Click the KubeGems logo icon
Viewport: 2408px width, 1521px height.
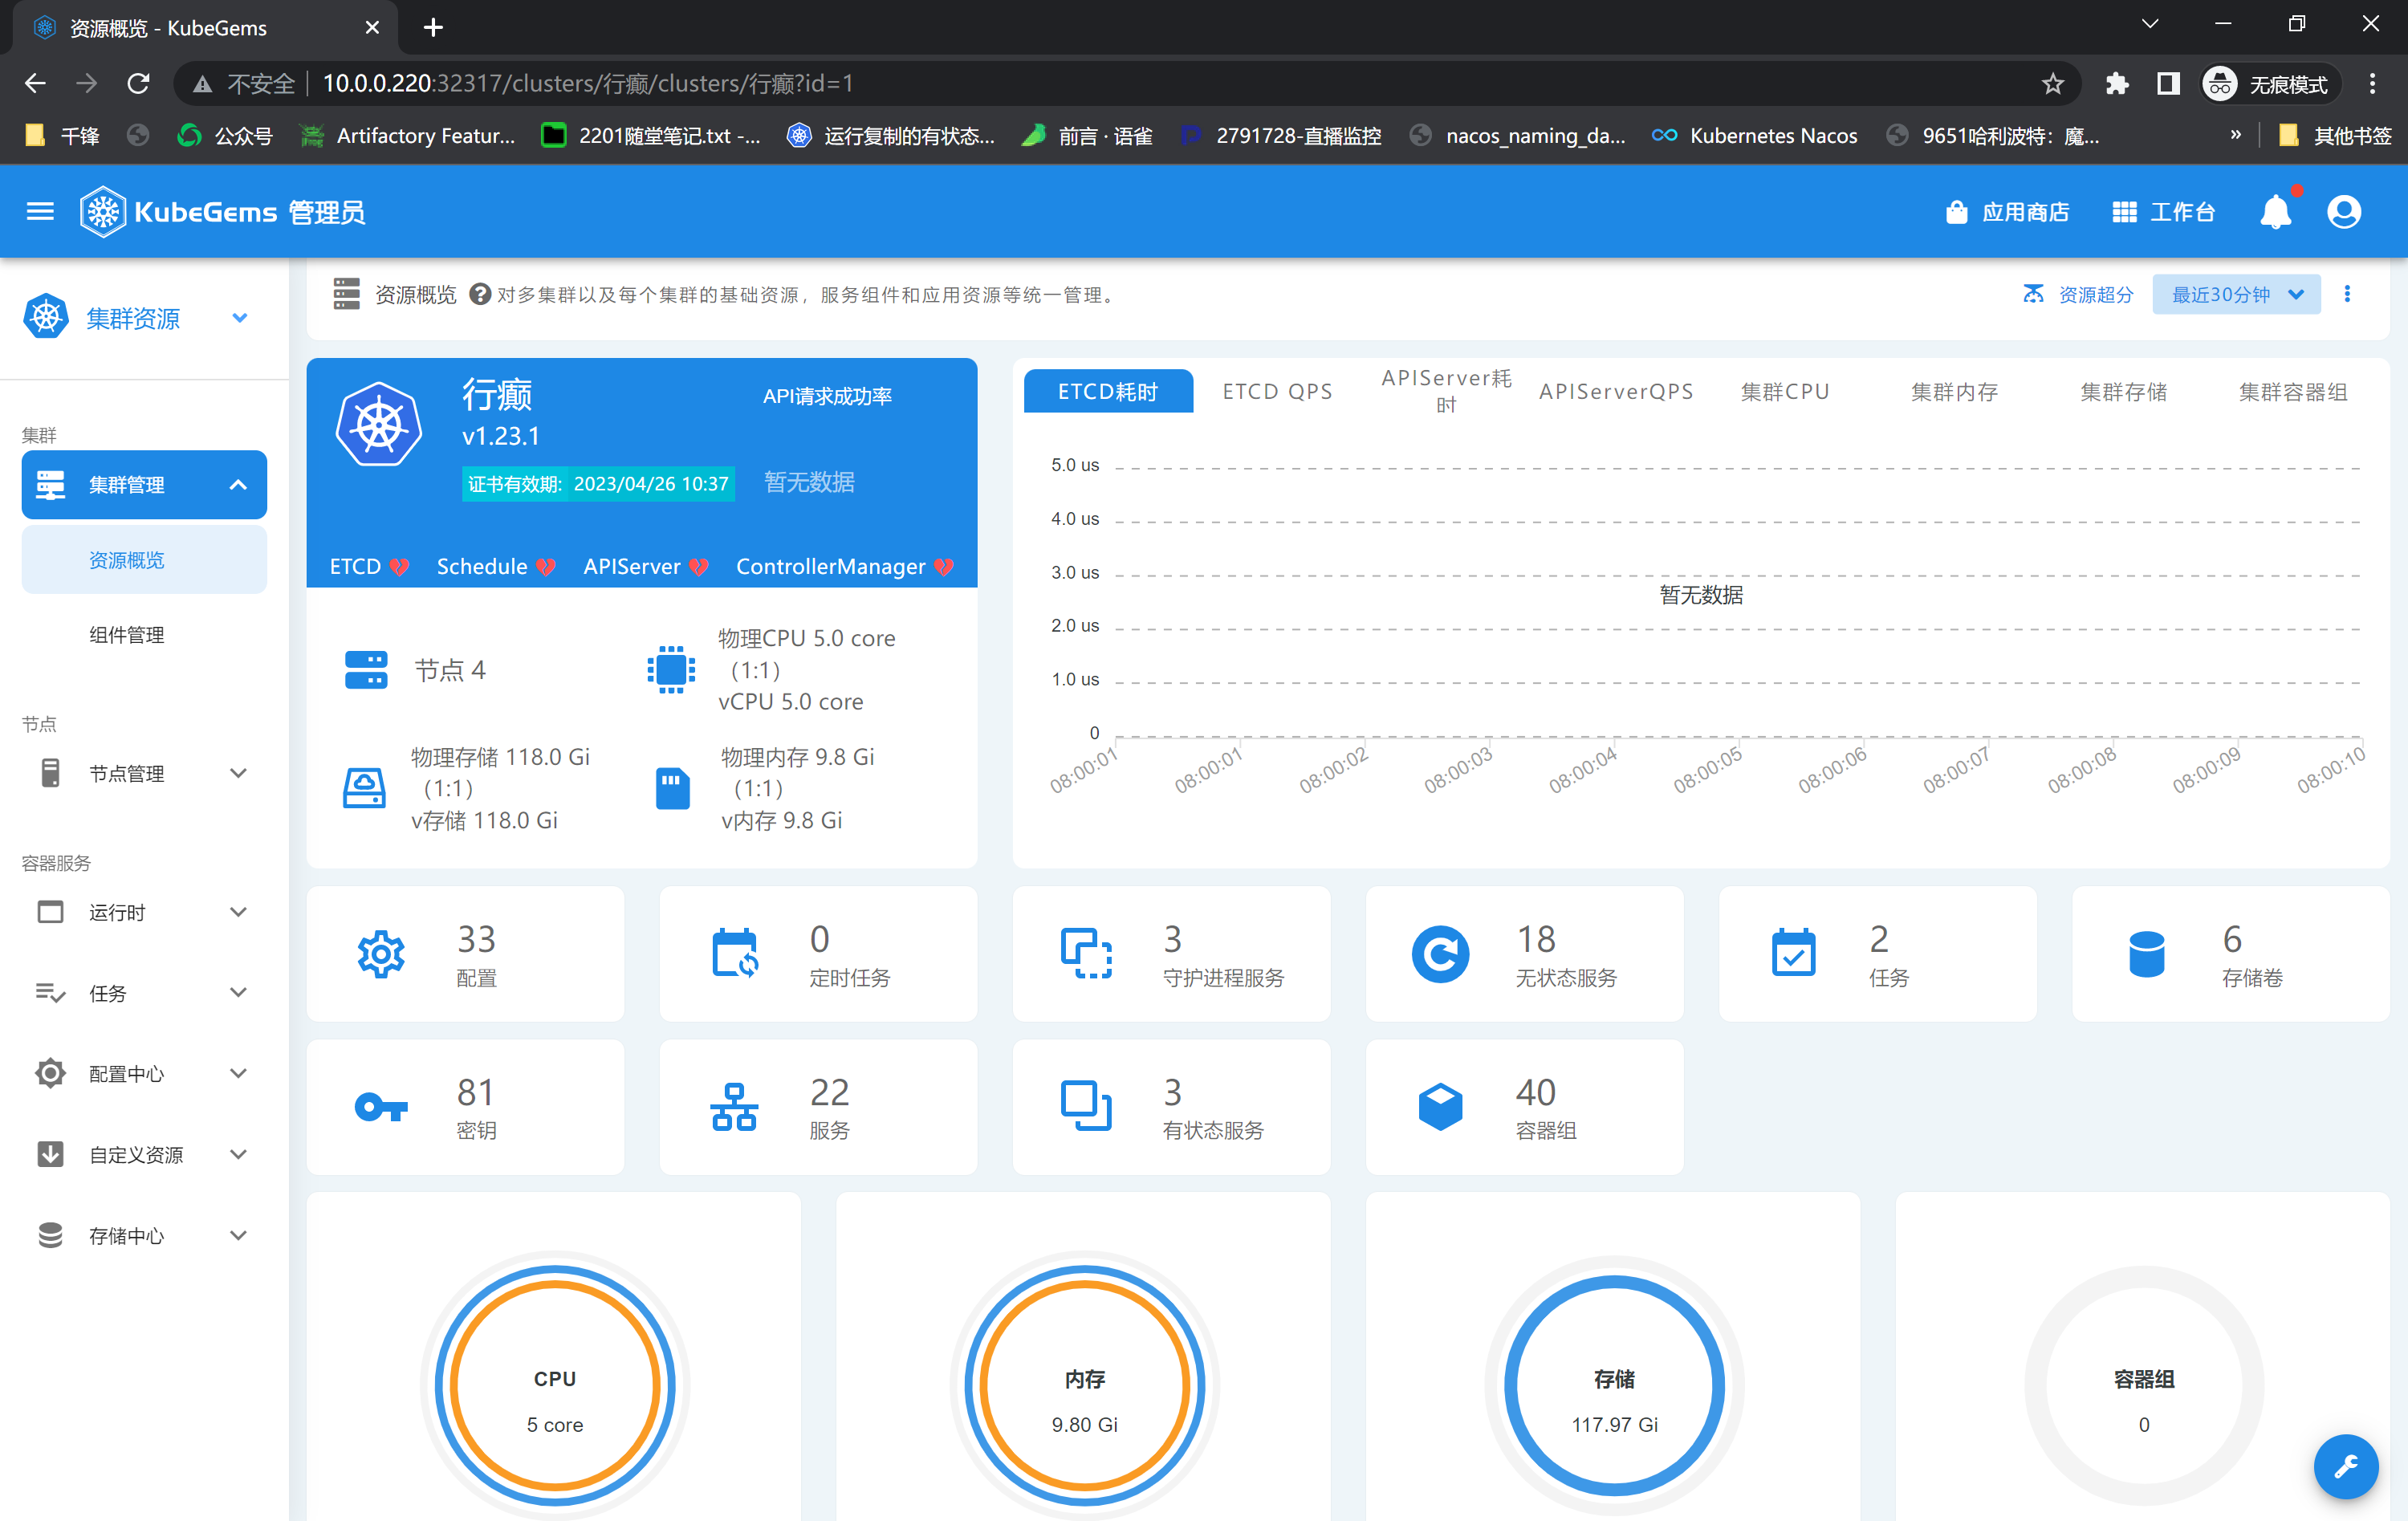(103, 211)
